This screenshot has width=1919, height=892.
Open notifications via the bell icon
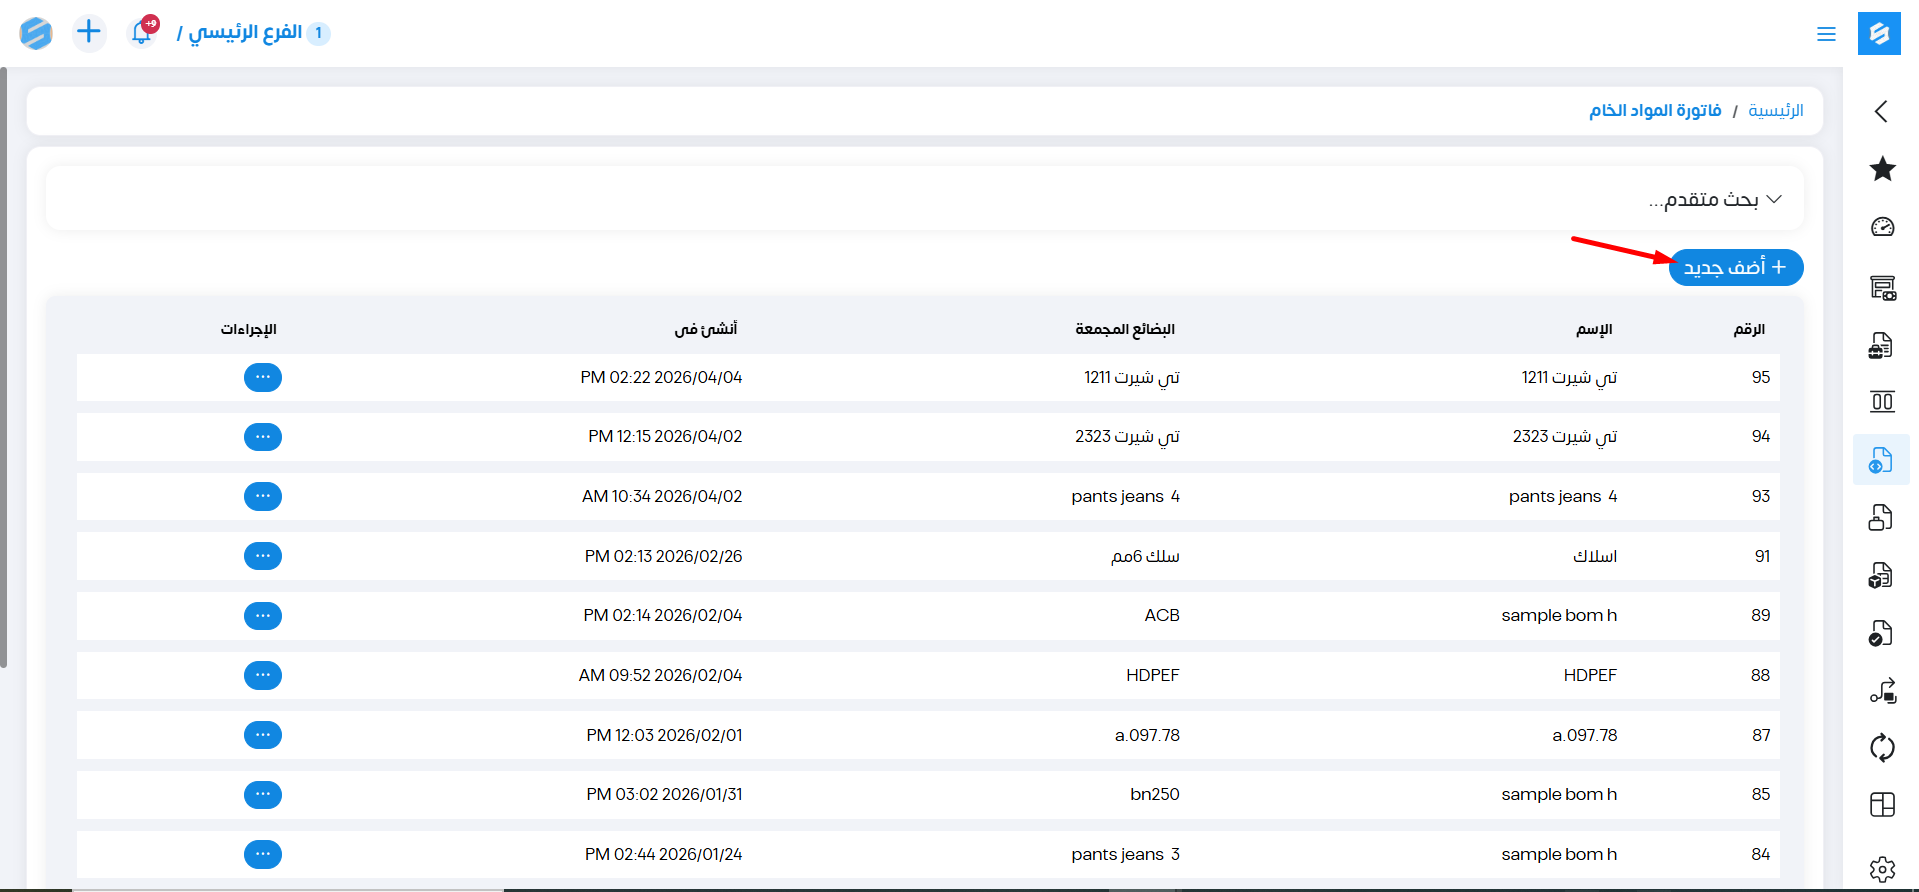click(x=142, y=33)
